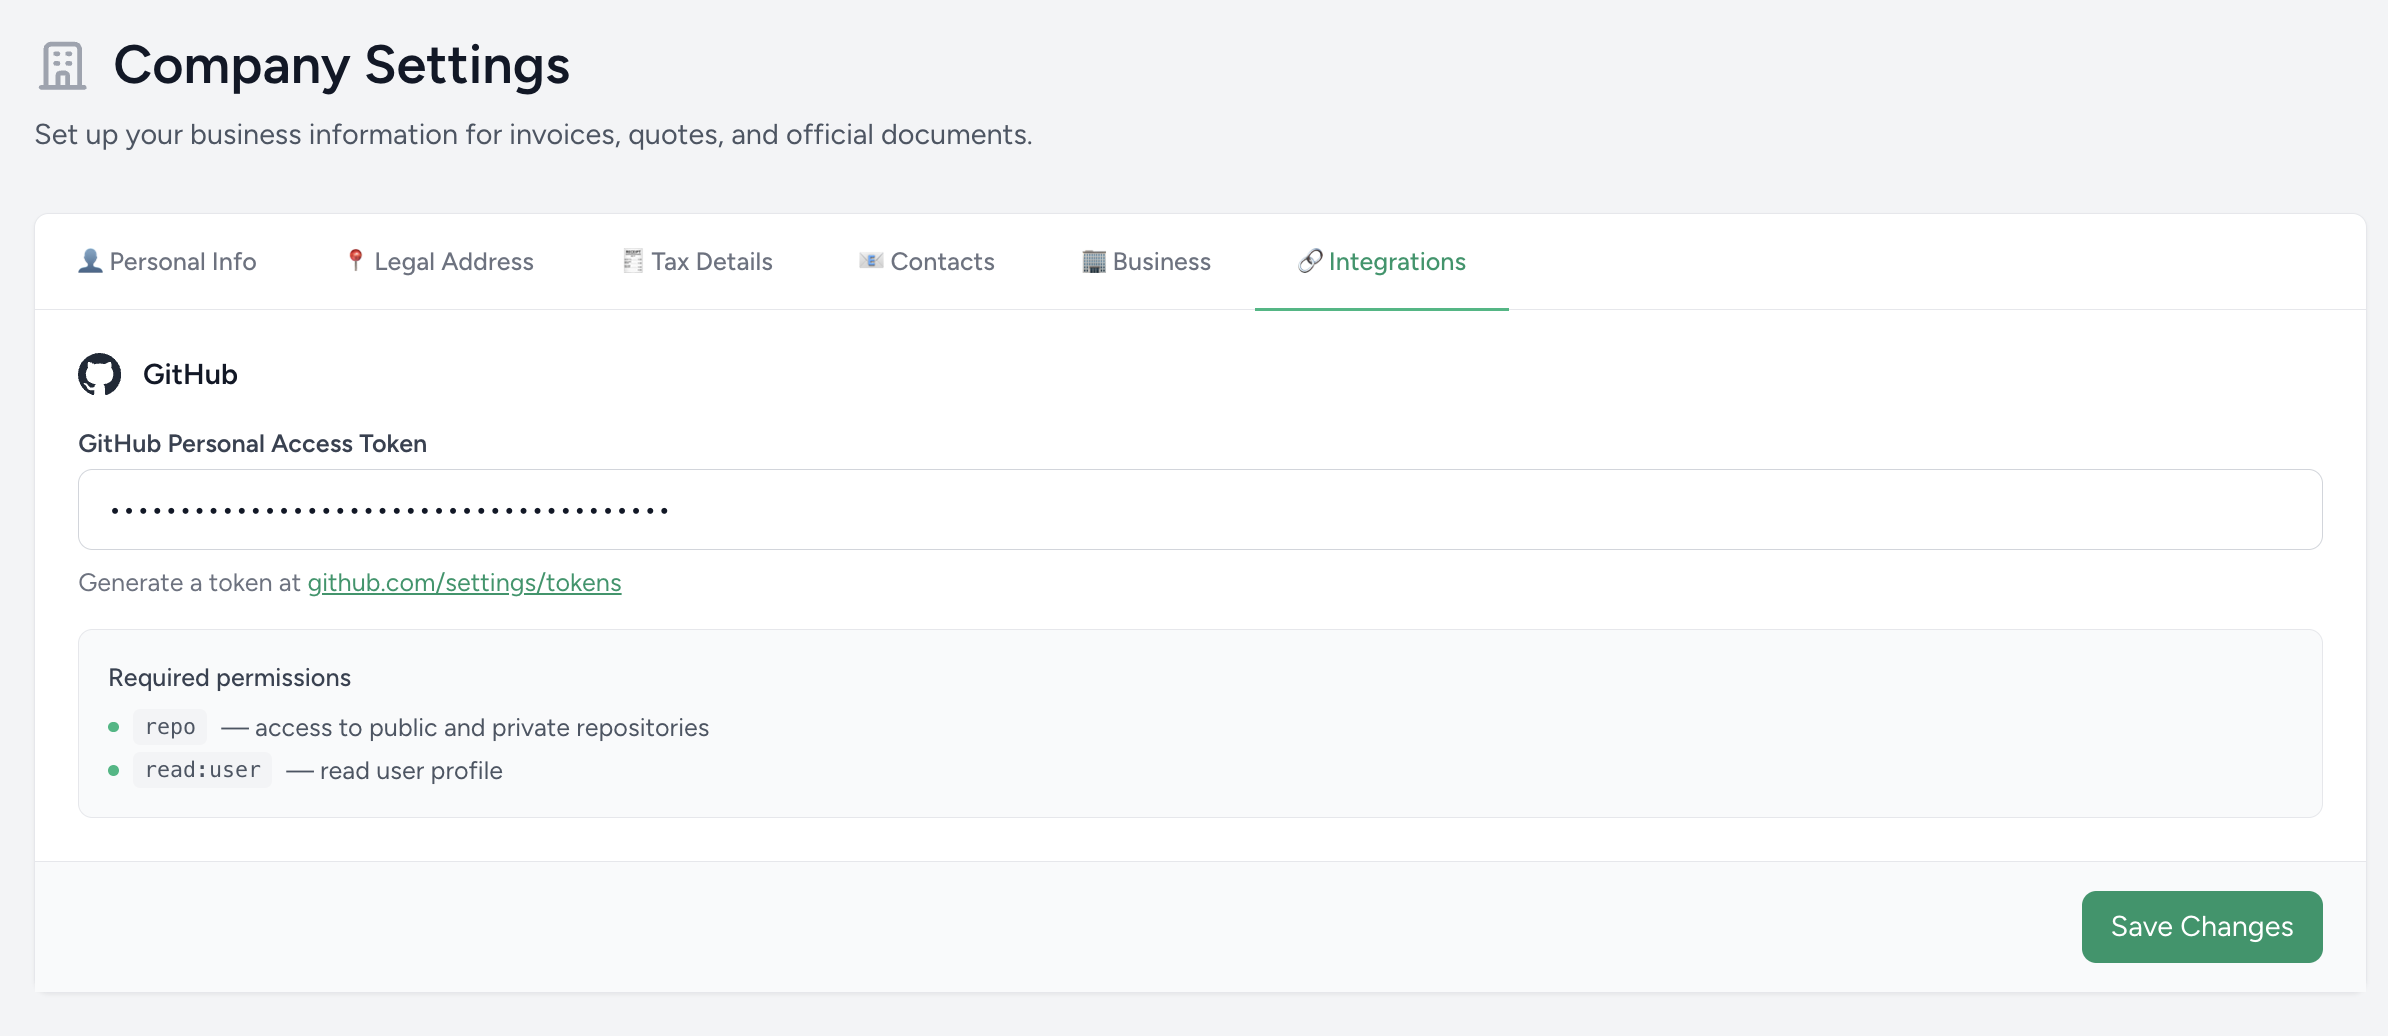Switch to the Personal Info tab label

pyautogui.click(x=183, y=262)
